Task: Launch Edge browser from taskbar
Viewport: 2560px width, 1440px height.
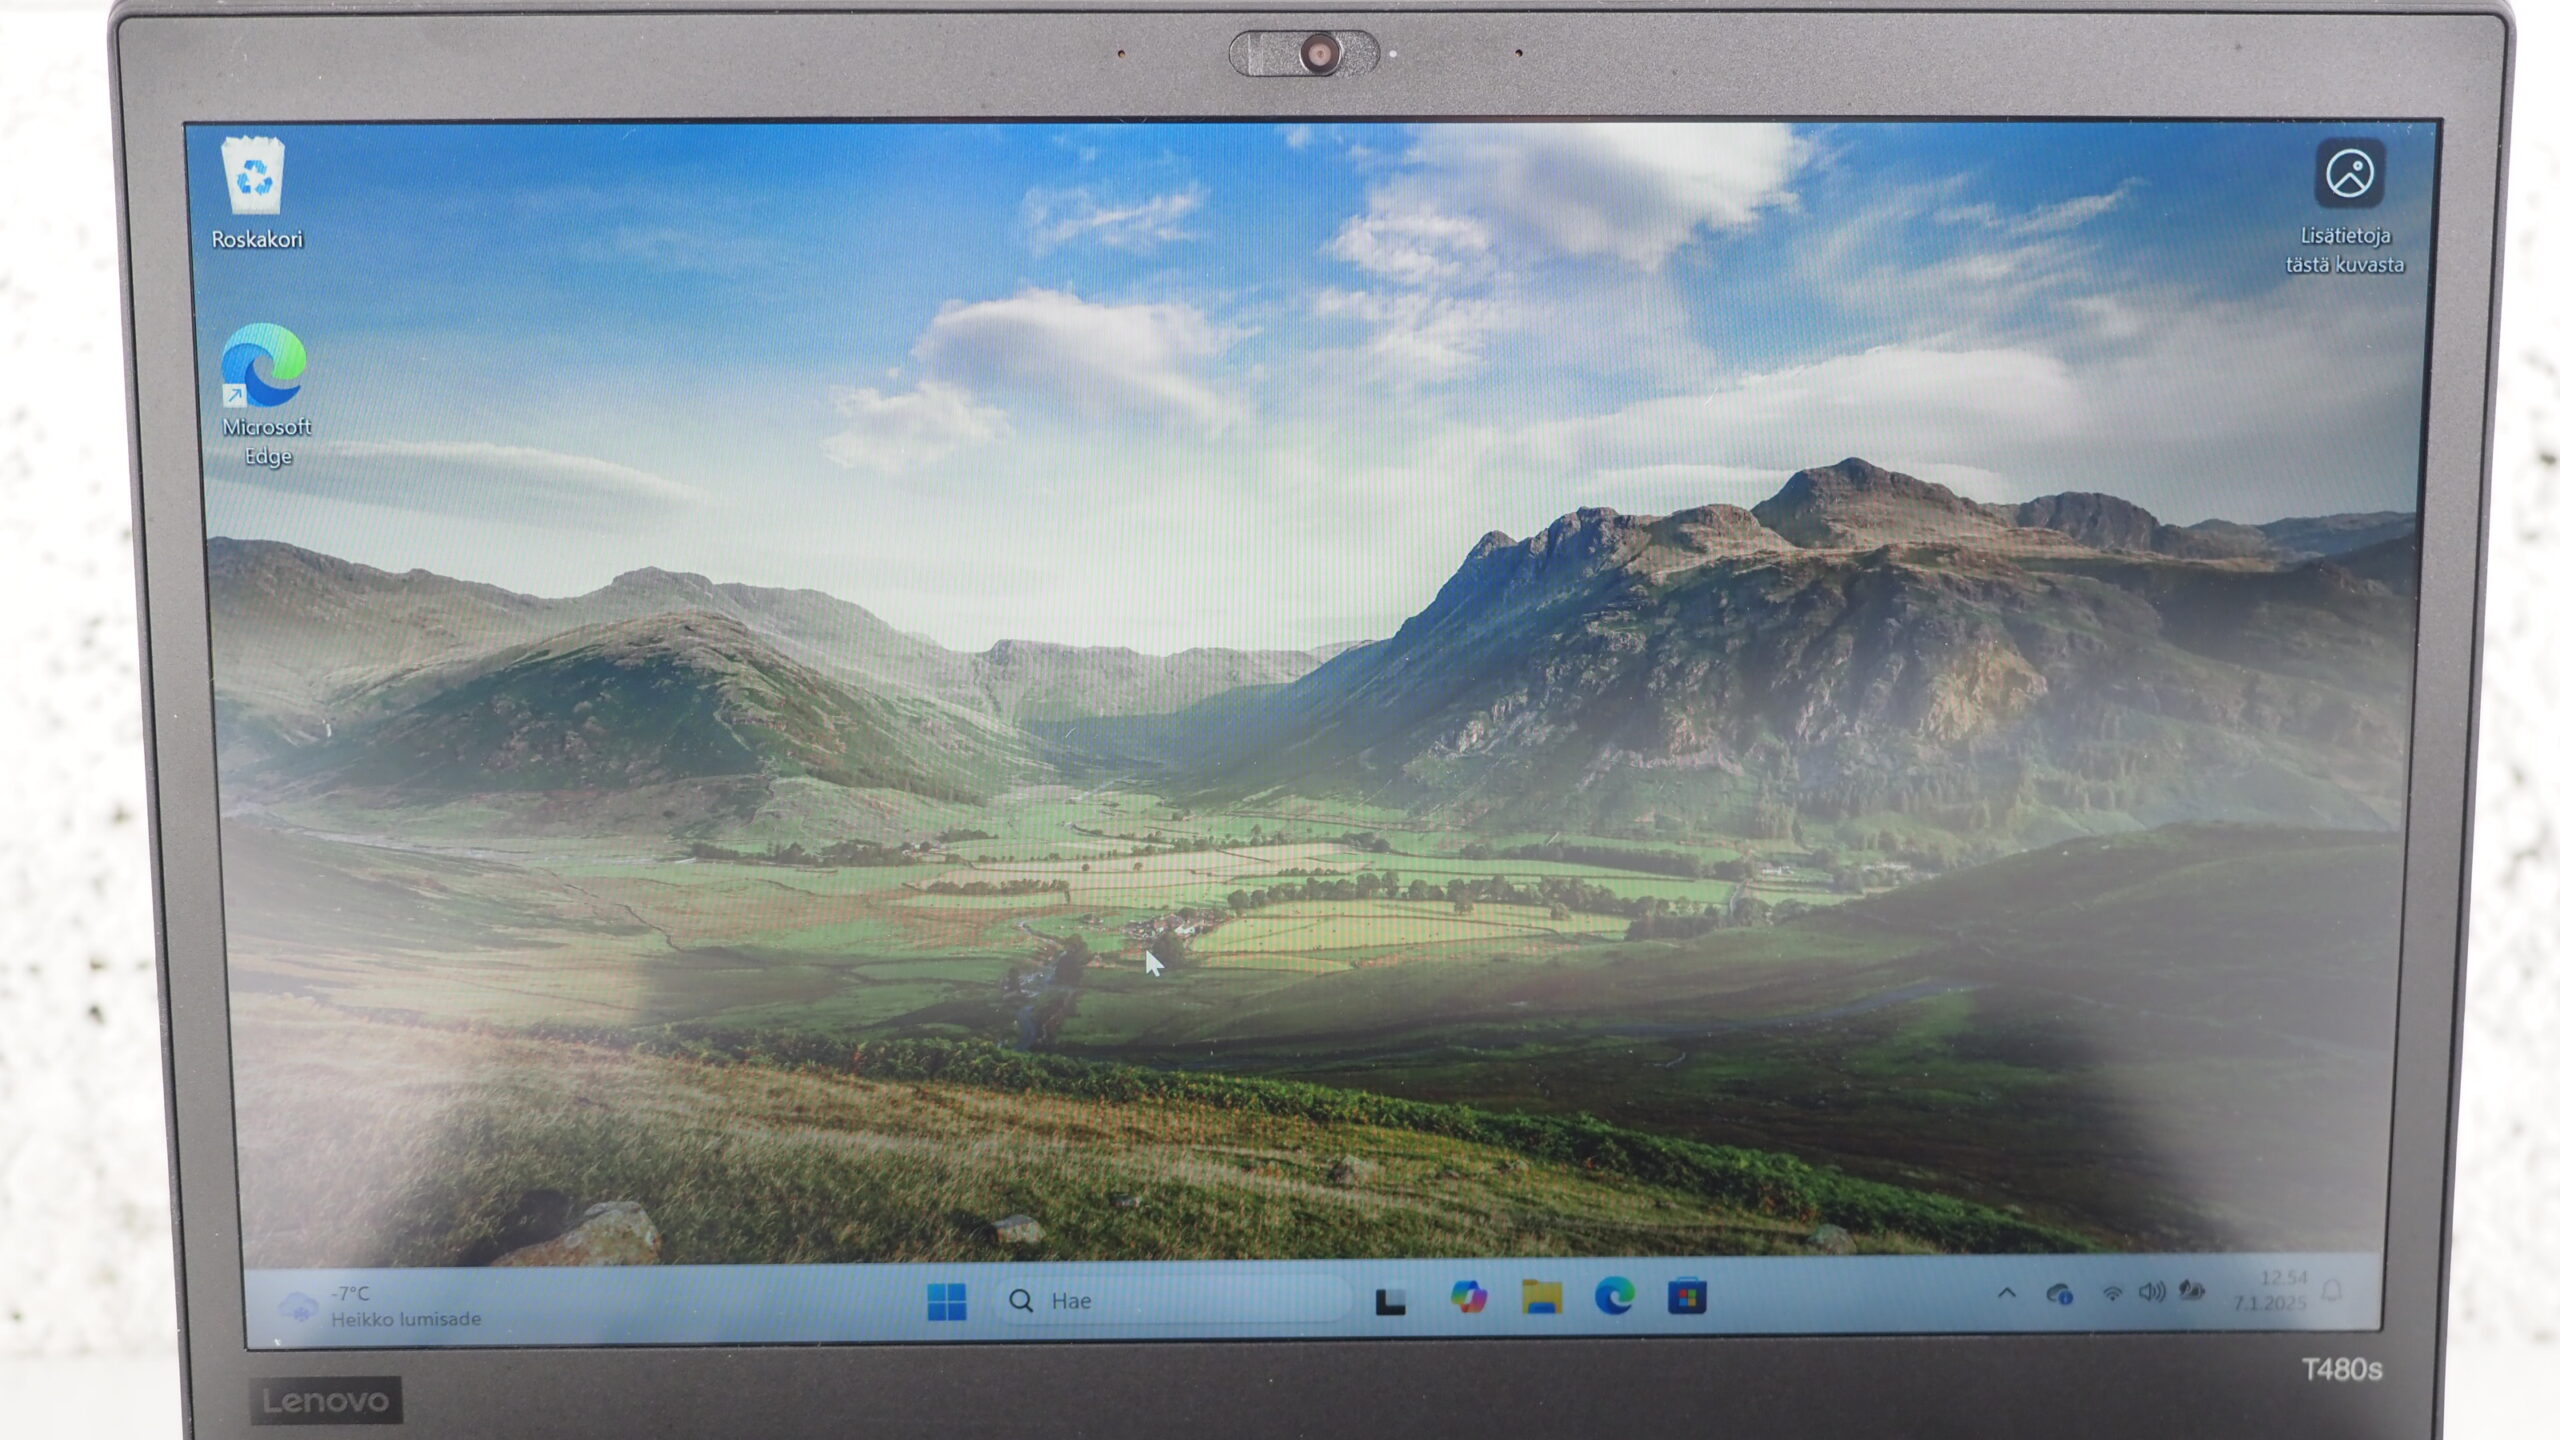Action: pyautogui.click(x=1614, y=1298)
